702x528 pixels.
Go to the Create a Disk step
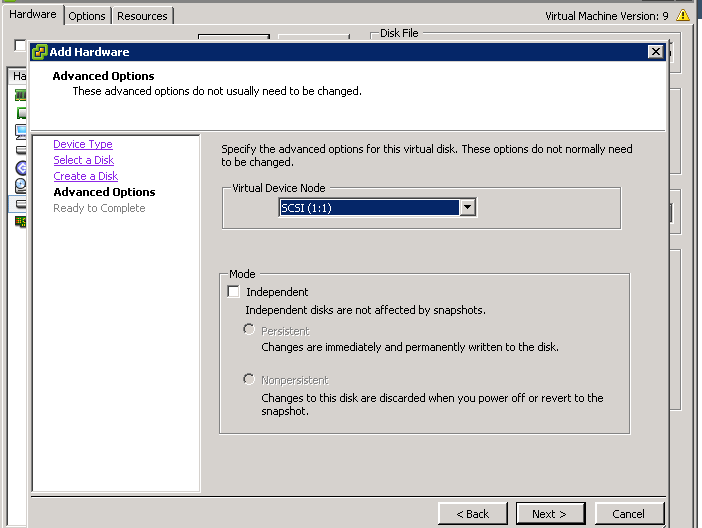tap(86, 176)
